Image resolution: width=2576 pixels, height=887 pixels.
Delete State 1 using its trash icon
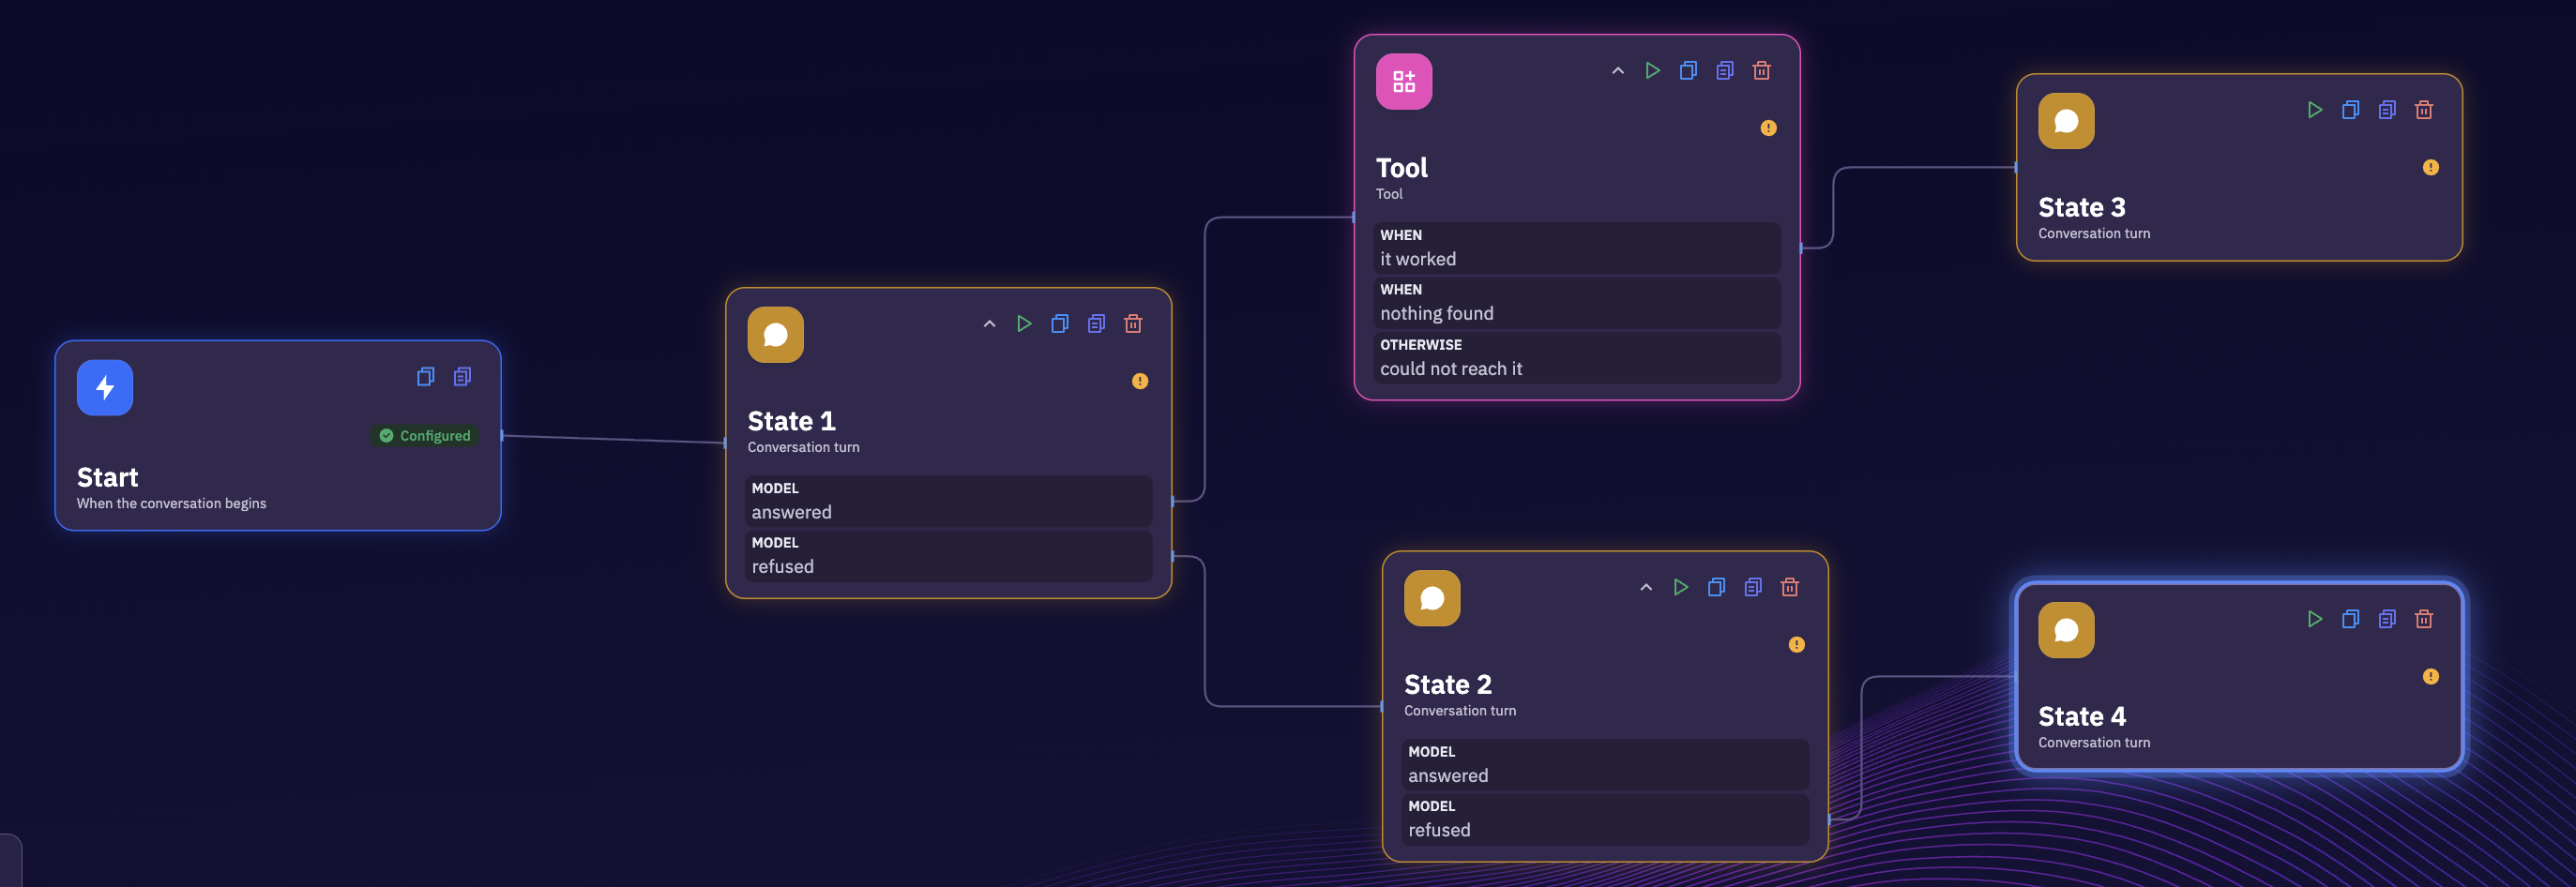click(x=1133, y=324)
